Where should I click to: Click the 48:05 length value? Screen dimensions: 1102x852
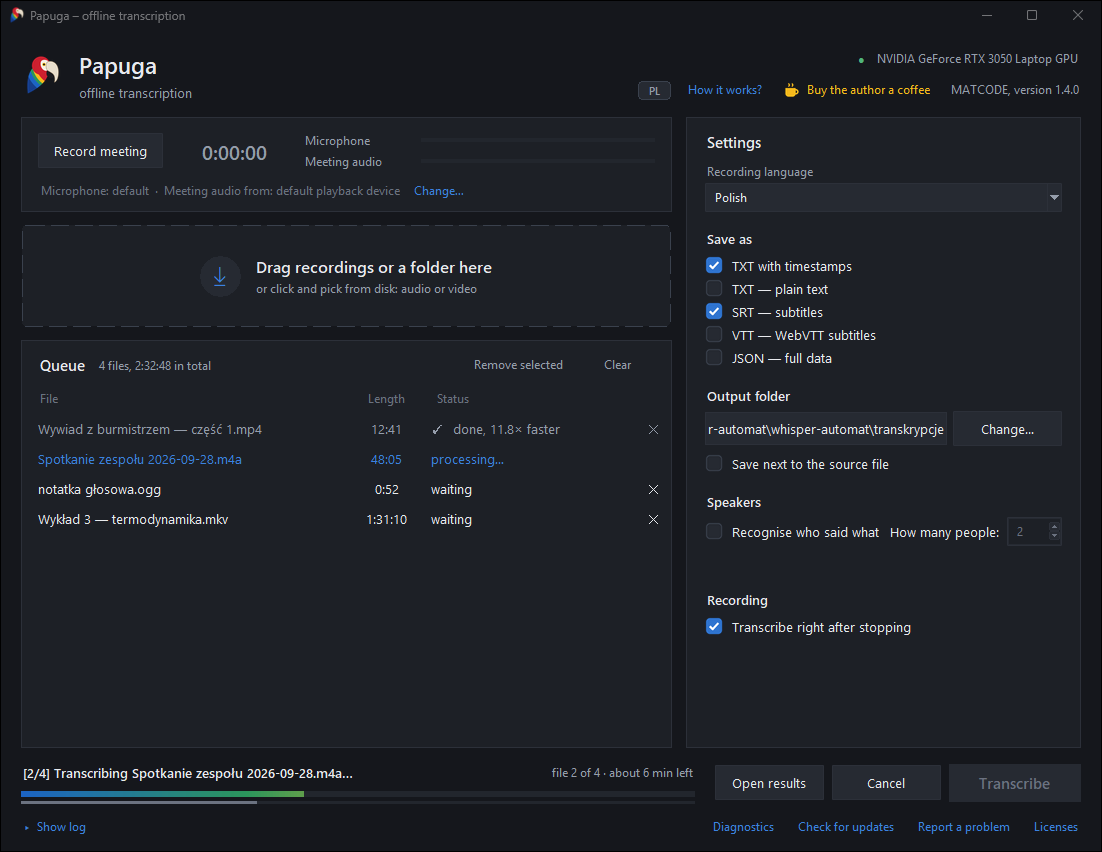coord(387,460)
